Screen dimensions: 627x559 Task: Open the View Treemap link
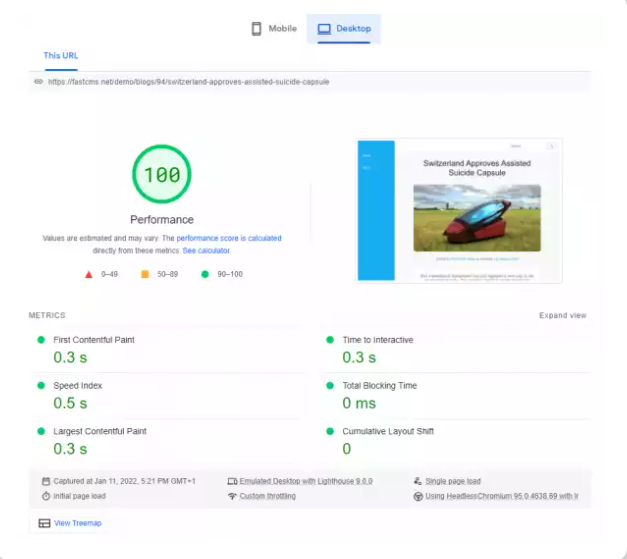[78, 523]
